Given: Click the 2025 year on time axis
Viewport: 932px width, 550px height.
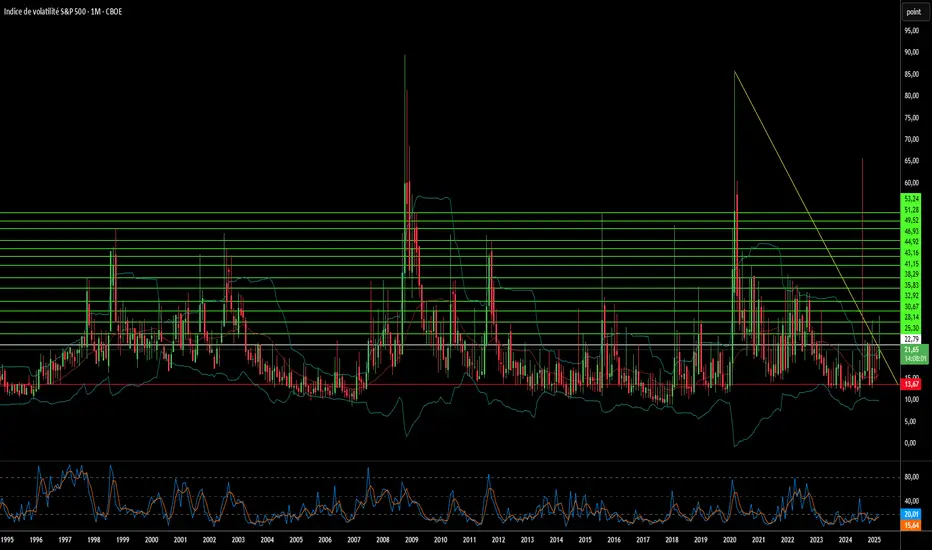Looking at the screenshot, I should 875,540.
